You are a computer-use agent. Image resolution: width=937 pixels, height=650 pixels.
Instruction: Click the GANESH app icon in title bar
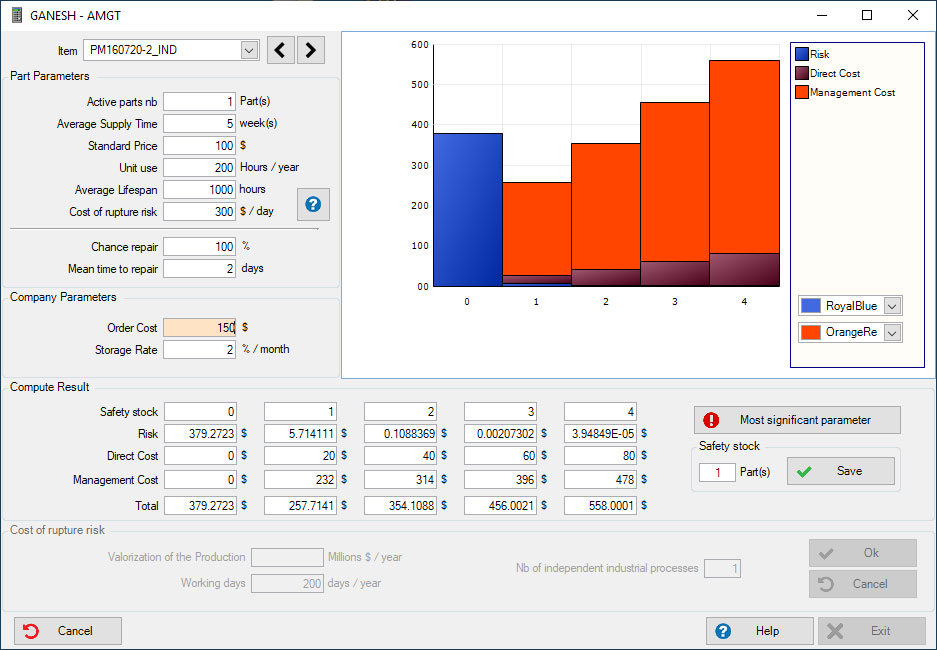(x=16, y=16)
